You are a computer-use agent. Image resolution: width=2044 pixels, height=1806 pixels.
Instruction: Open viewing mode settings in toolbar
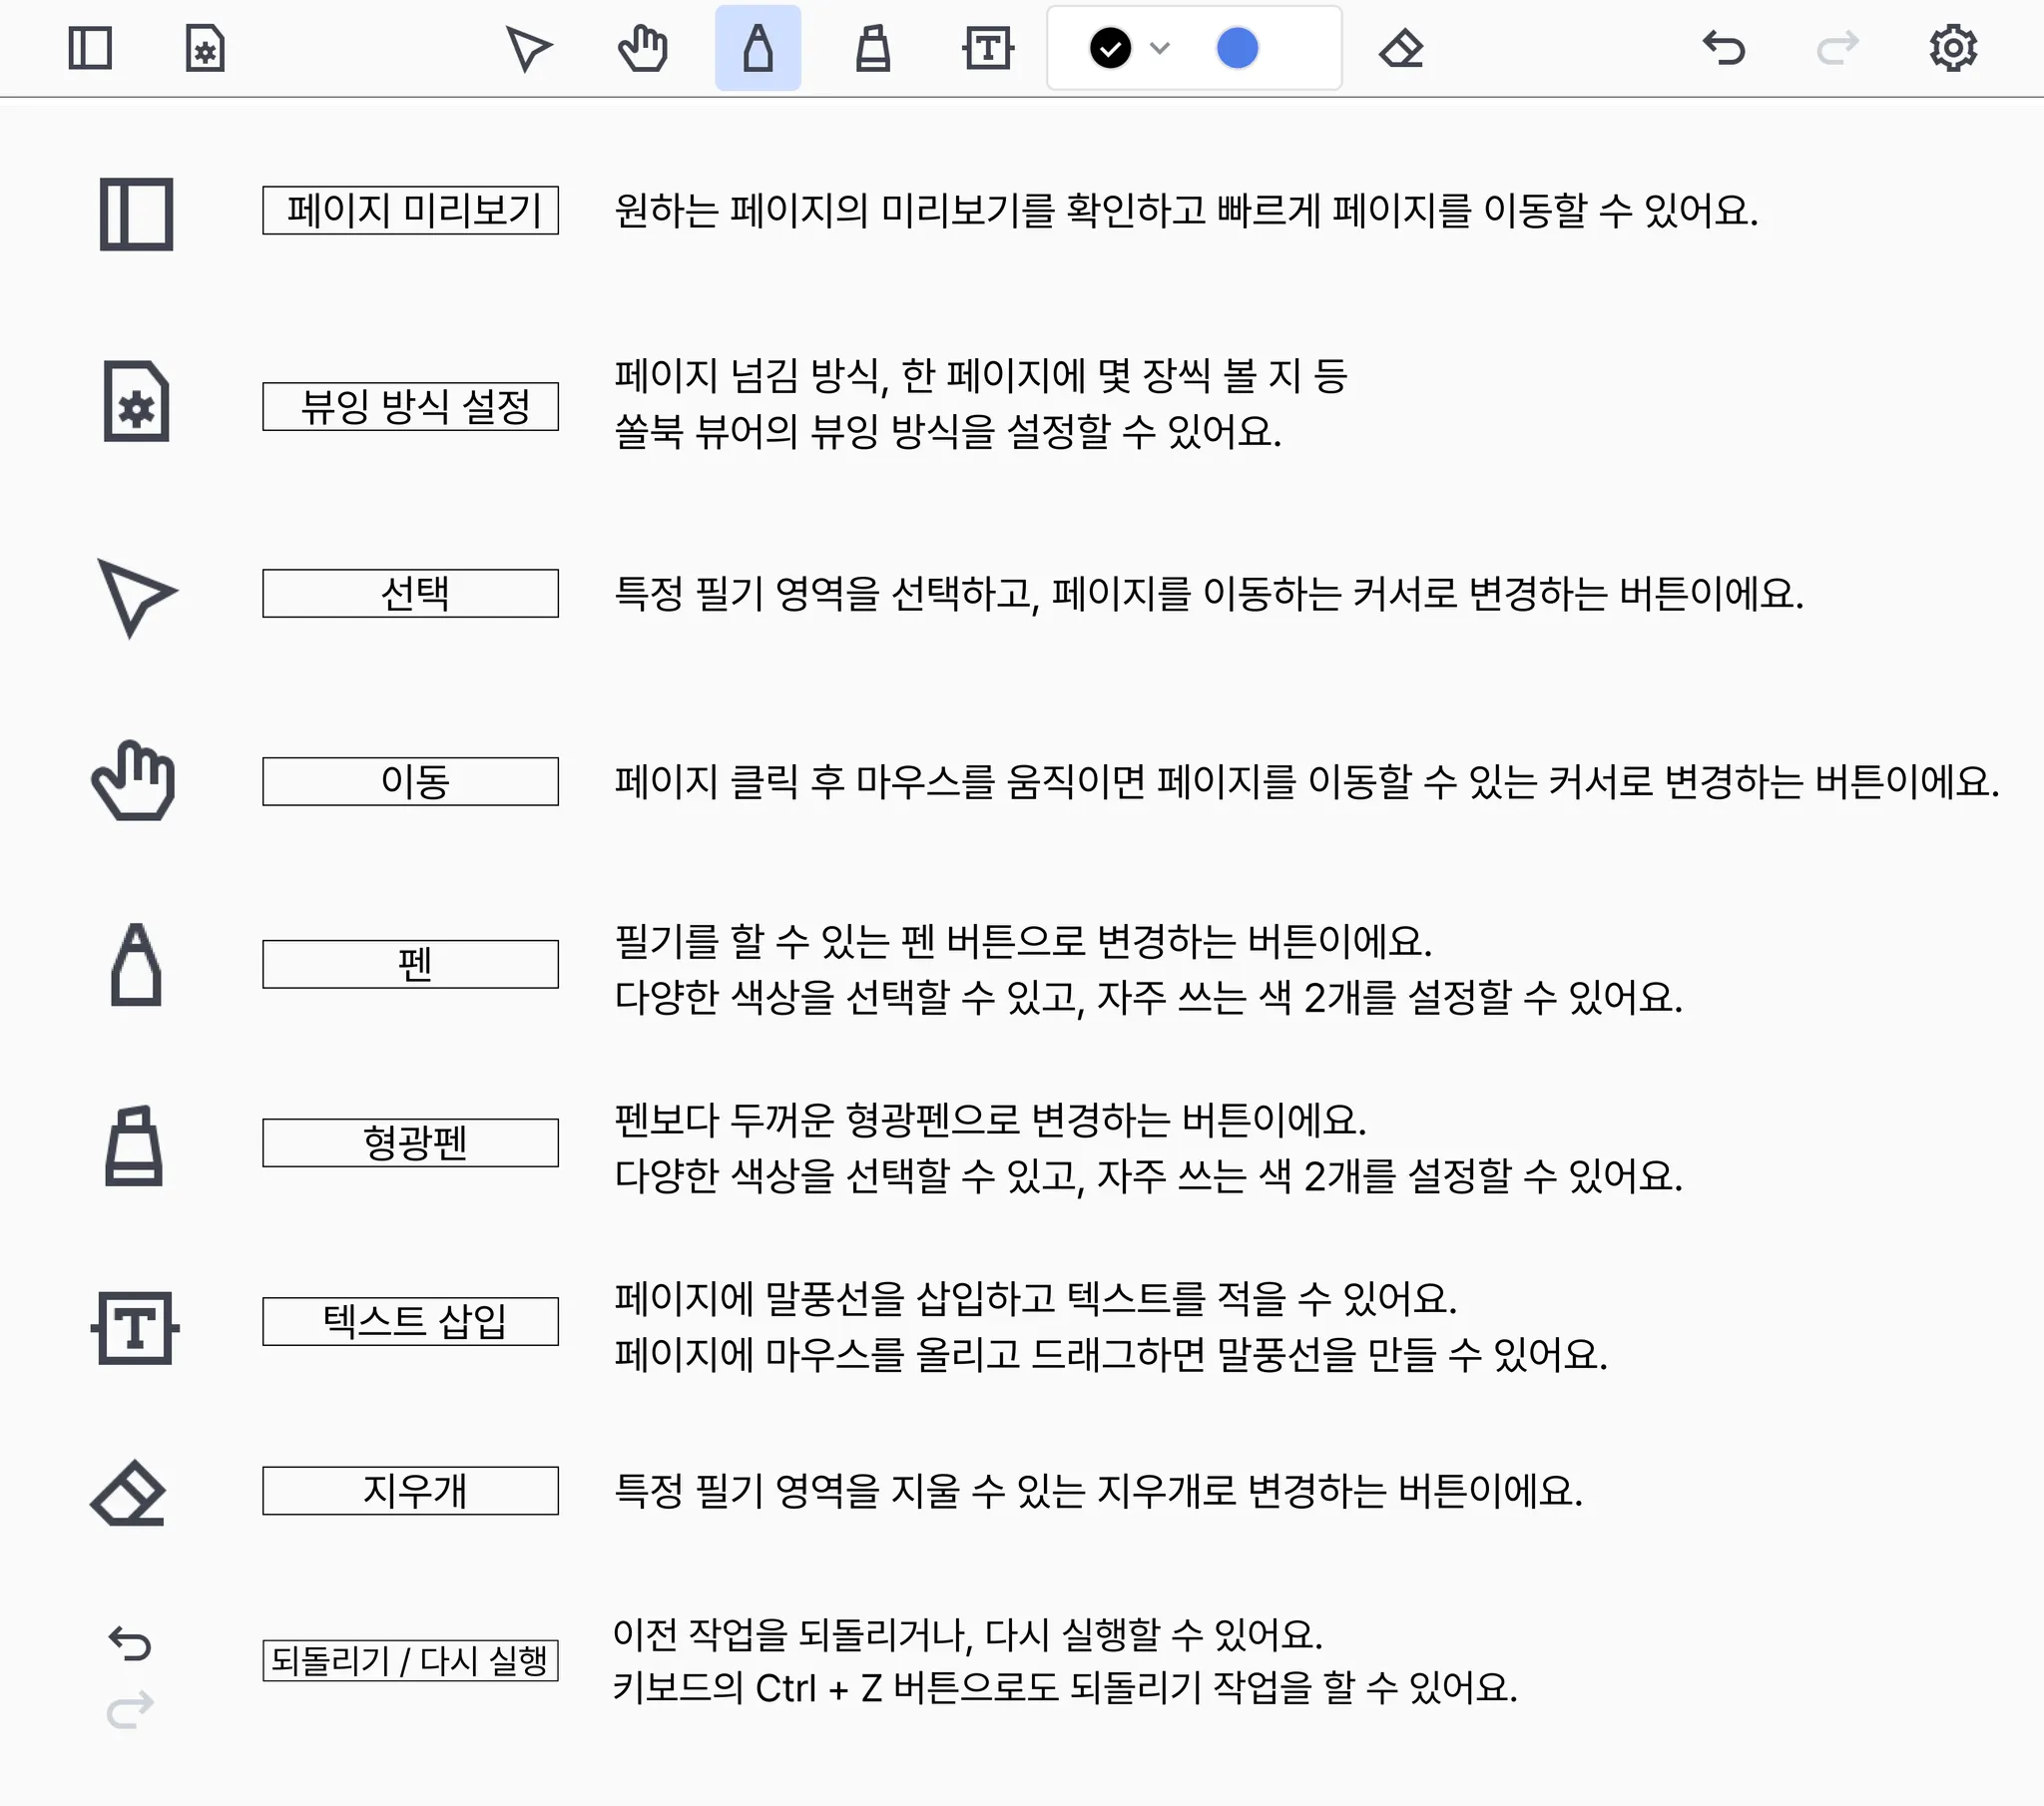coord(205,48)
